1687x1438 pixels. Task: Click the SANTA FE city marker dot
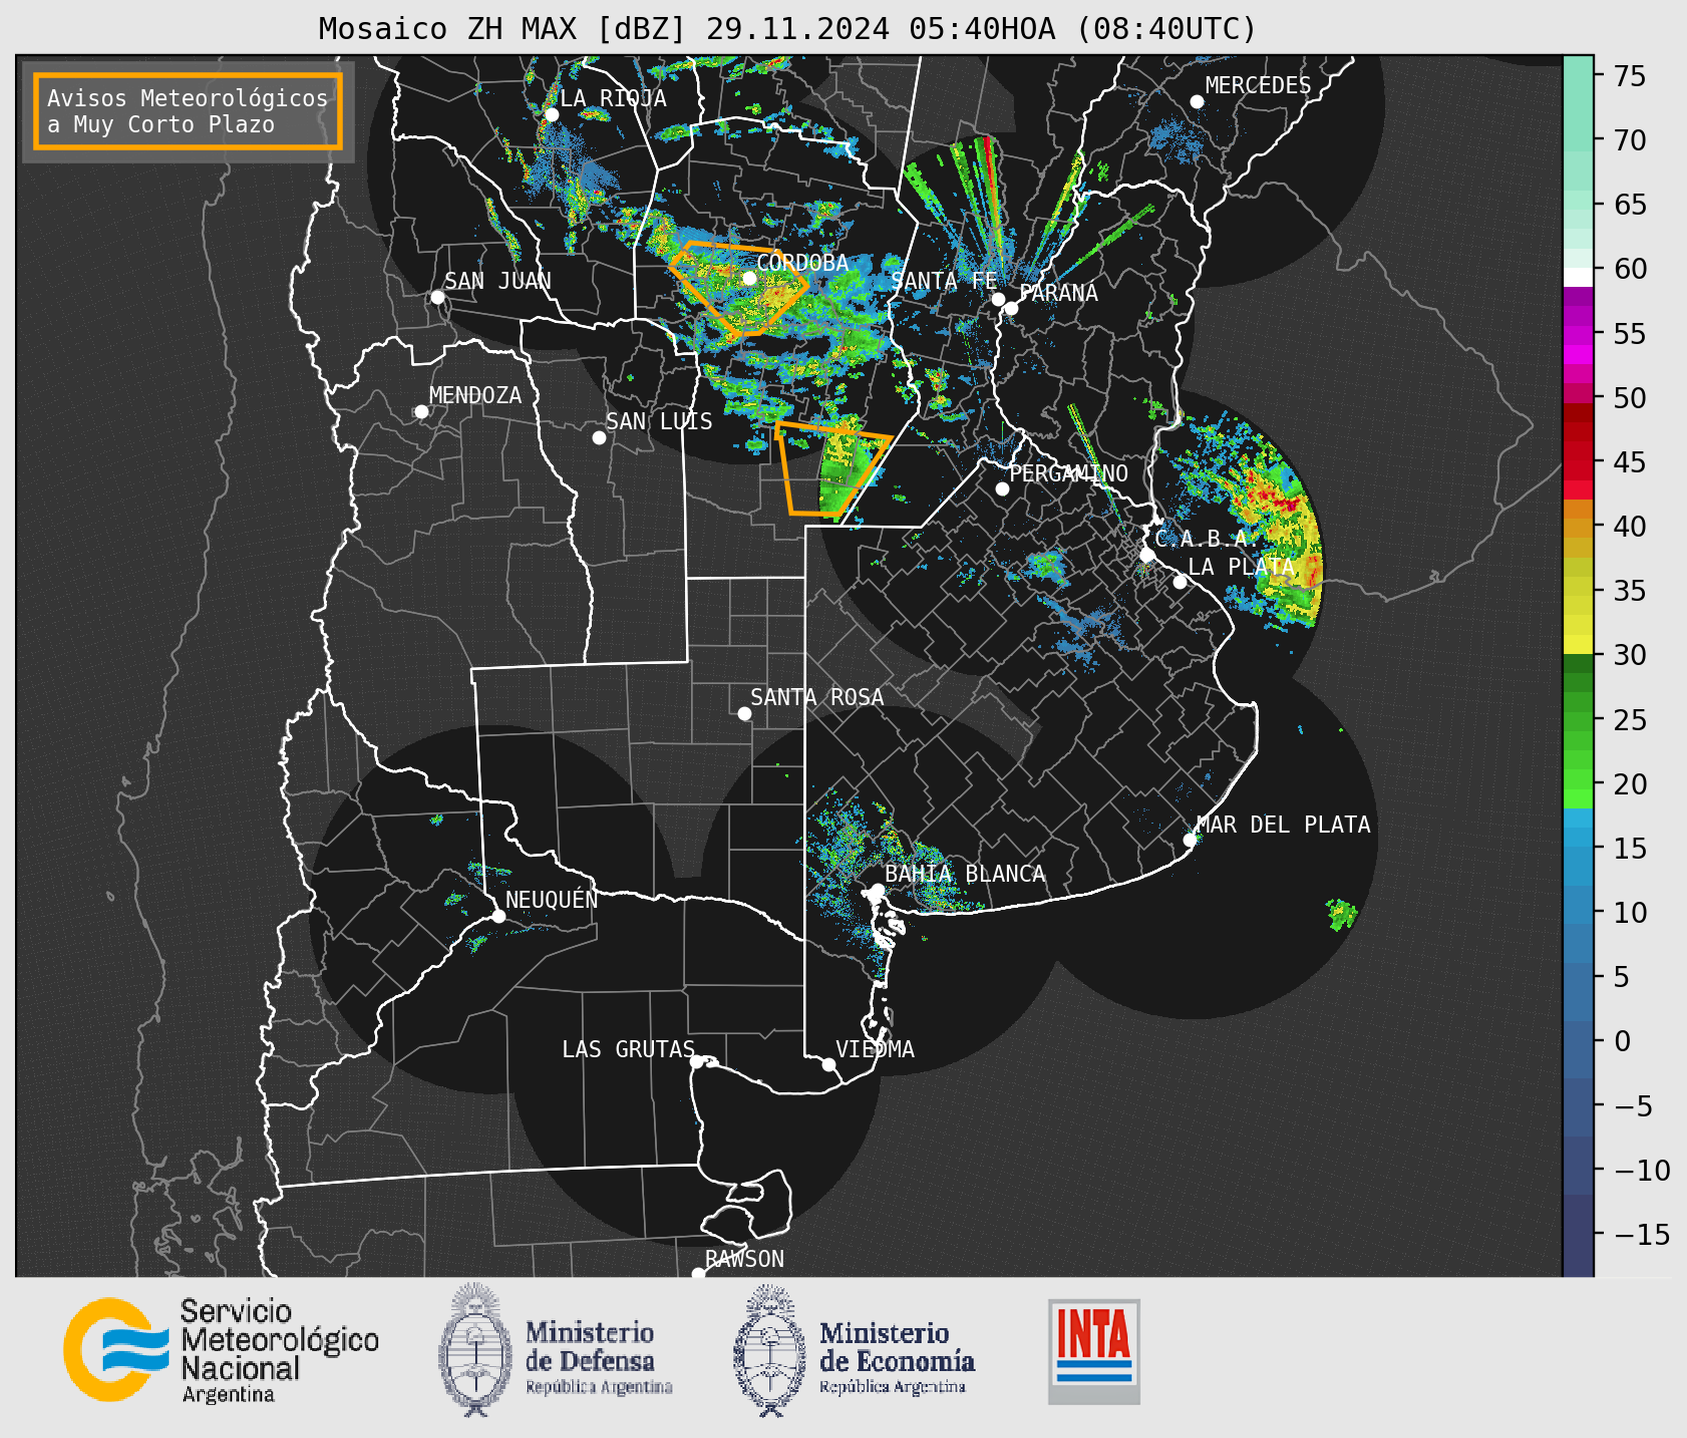pyautogui.click(x=998, y=299)
